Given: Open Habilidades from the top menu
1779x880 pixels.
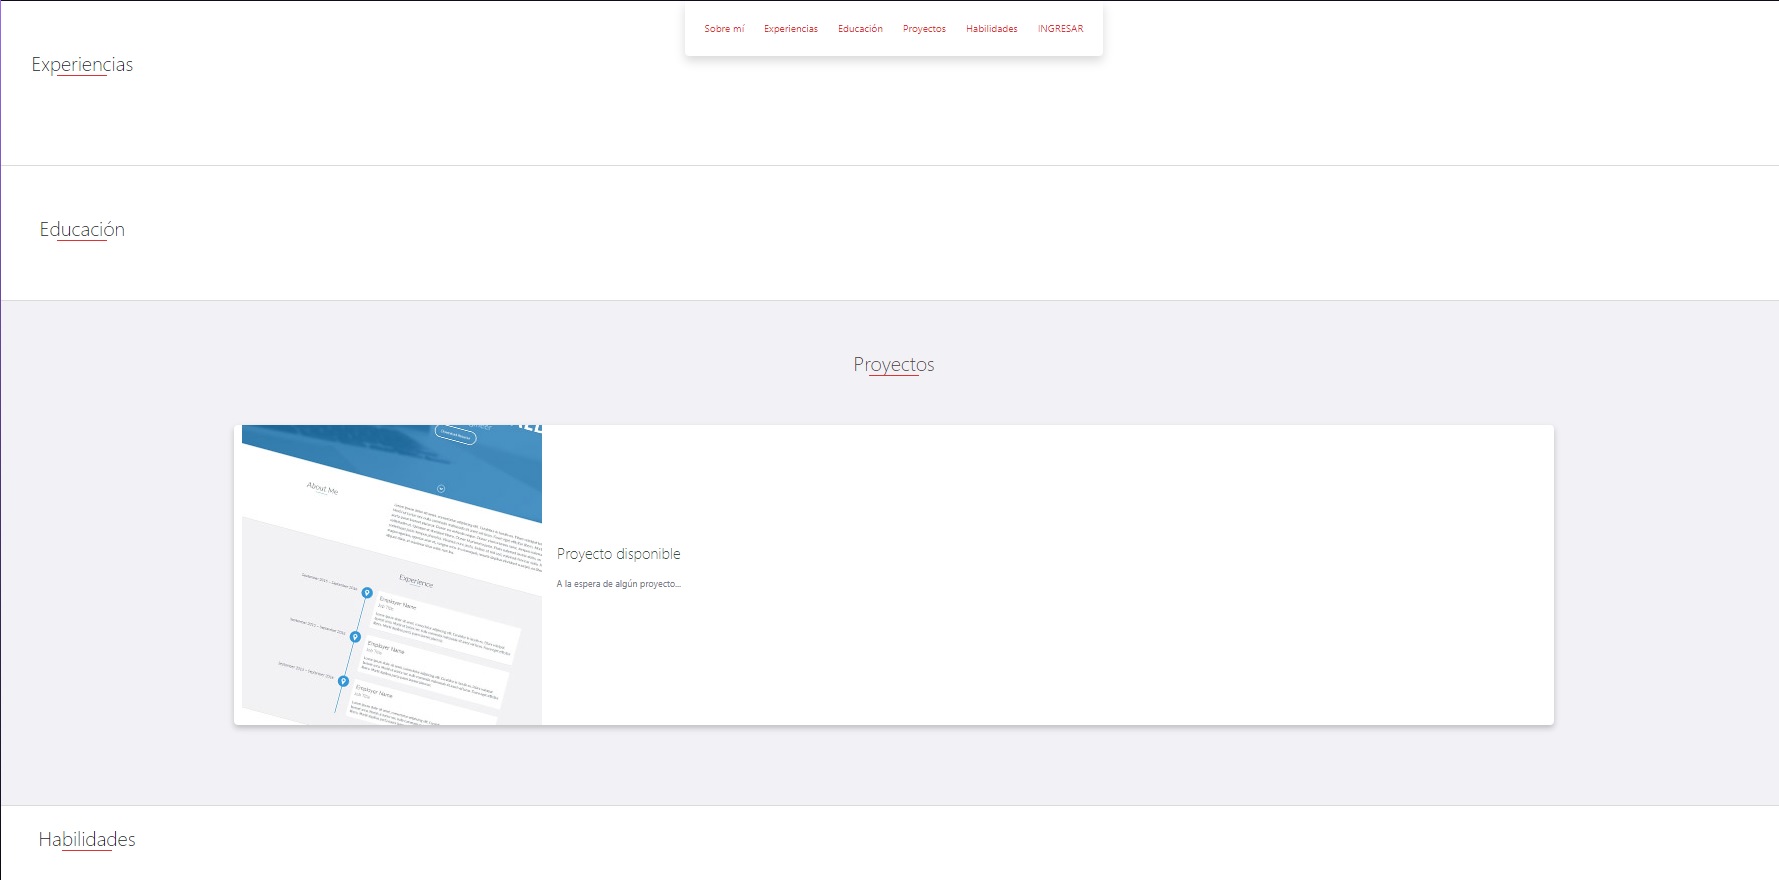Looking at the screenshot, I should pyautogui.click(x=992, y=29).
